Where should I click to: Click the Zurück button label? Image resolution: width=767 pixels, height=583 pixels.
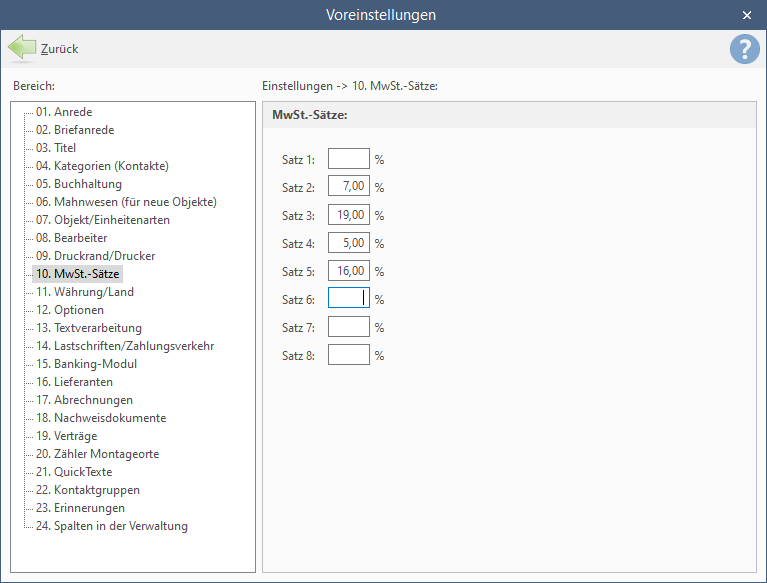(59, 49)
